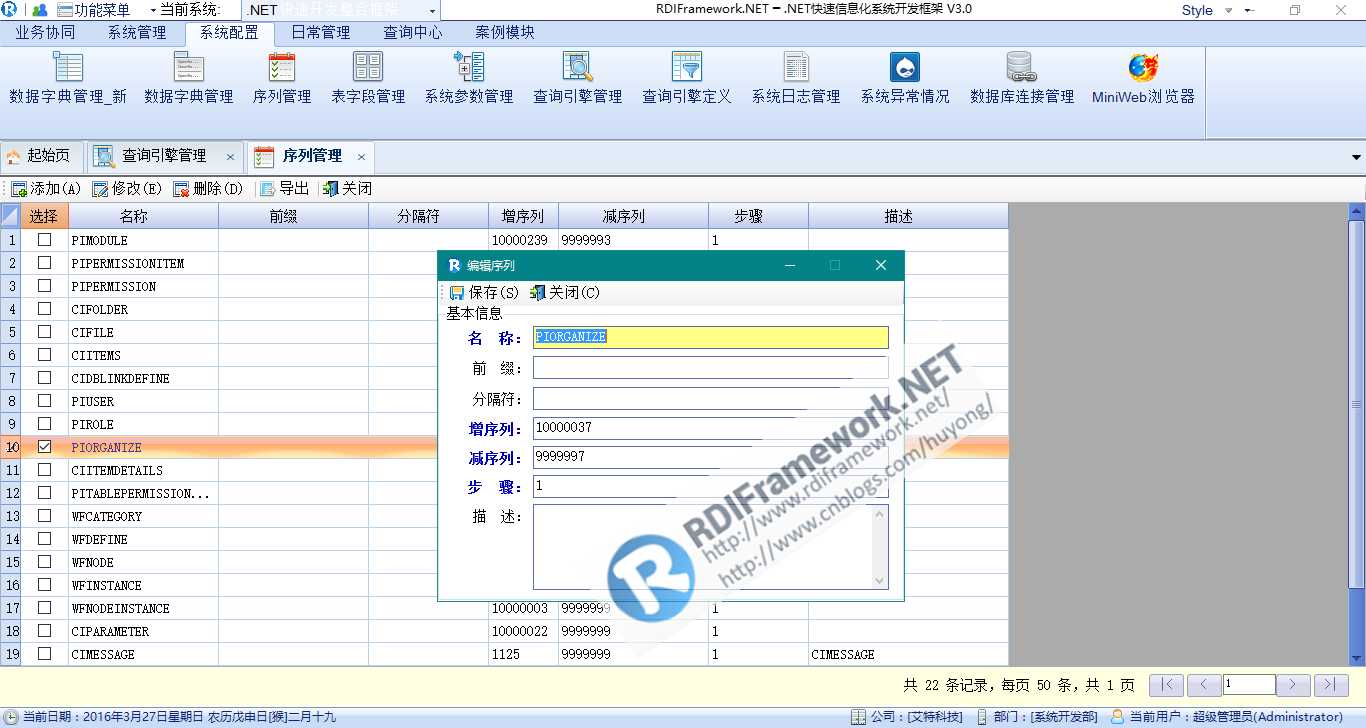The image size is (1366, 728).
Task: Click the grid vertical scrollbar down arrow
Action: pos(1357,658)
